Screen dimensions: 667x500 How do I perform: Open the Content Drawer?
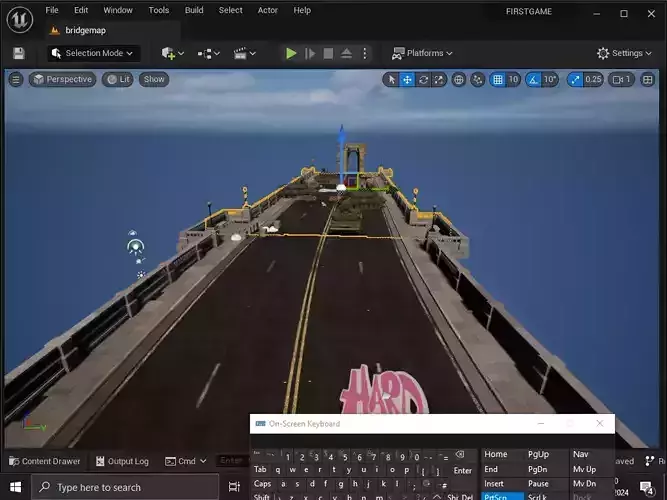point(45,461)
